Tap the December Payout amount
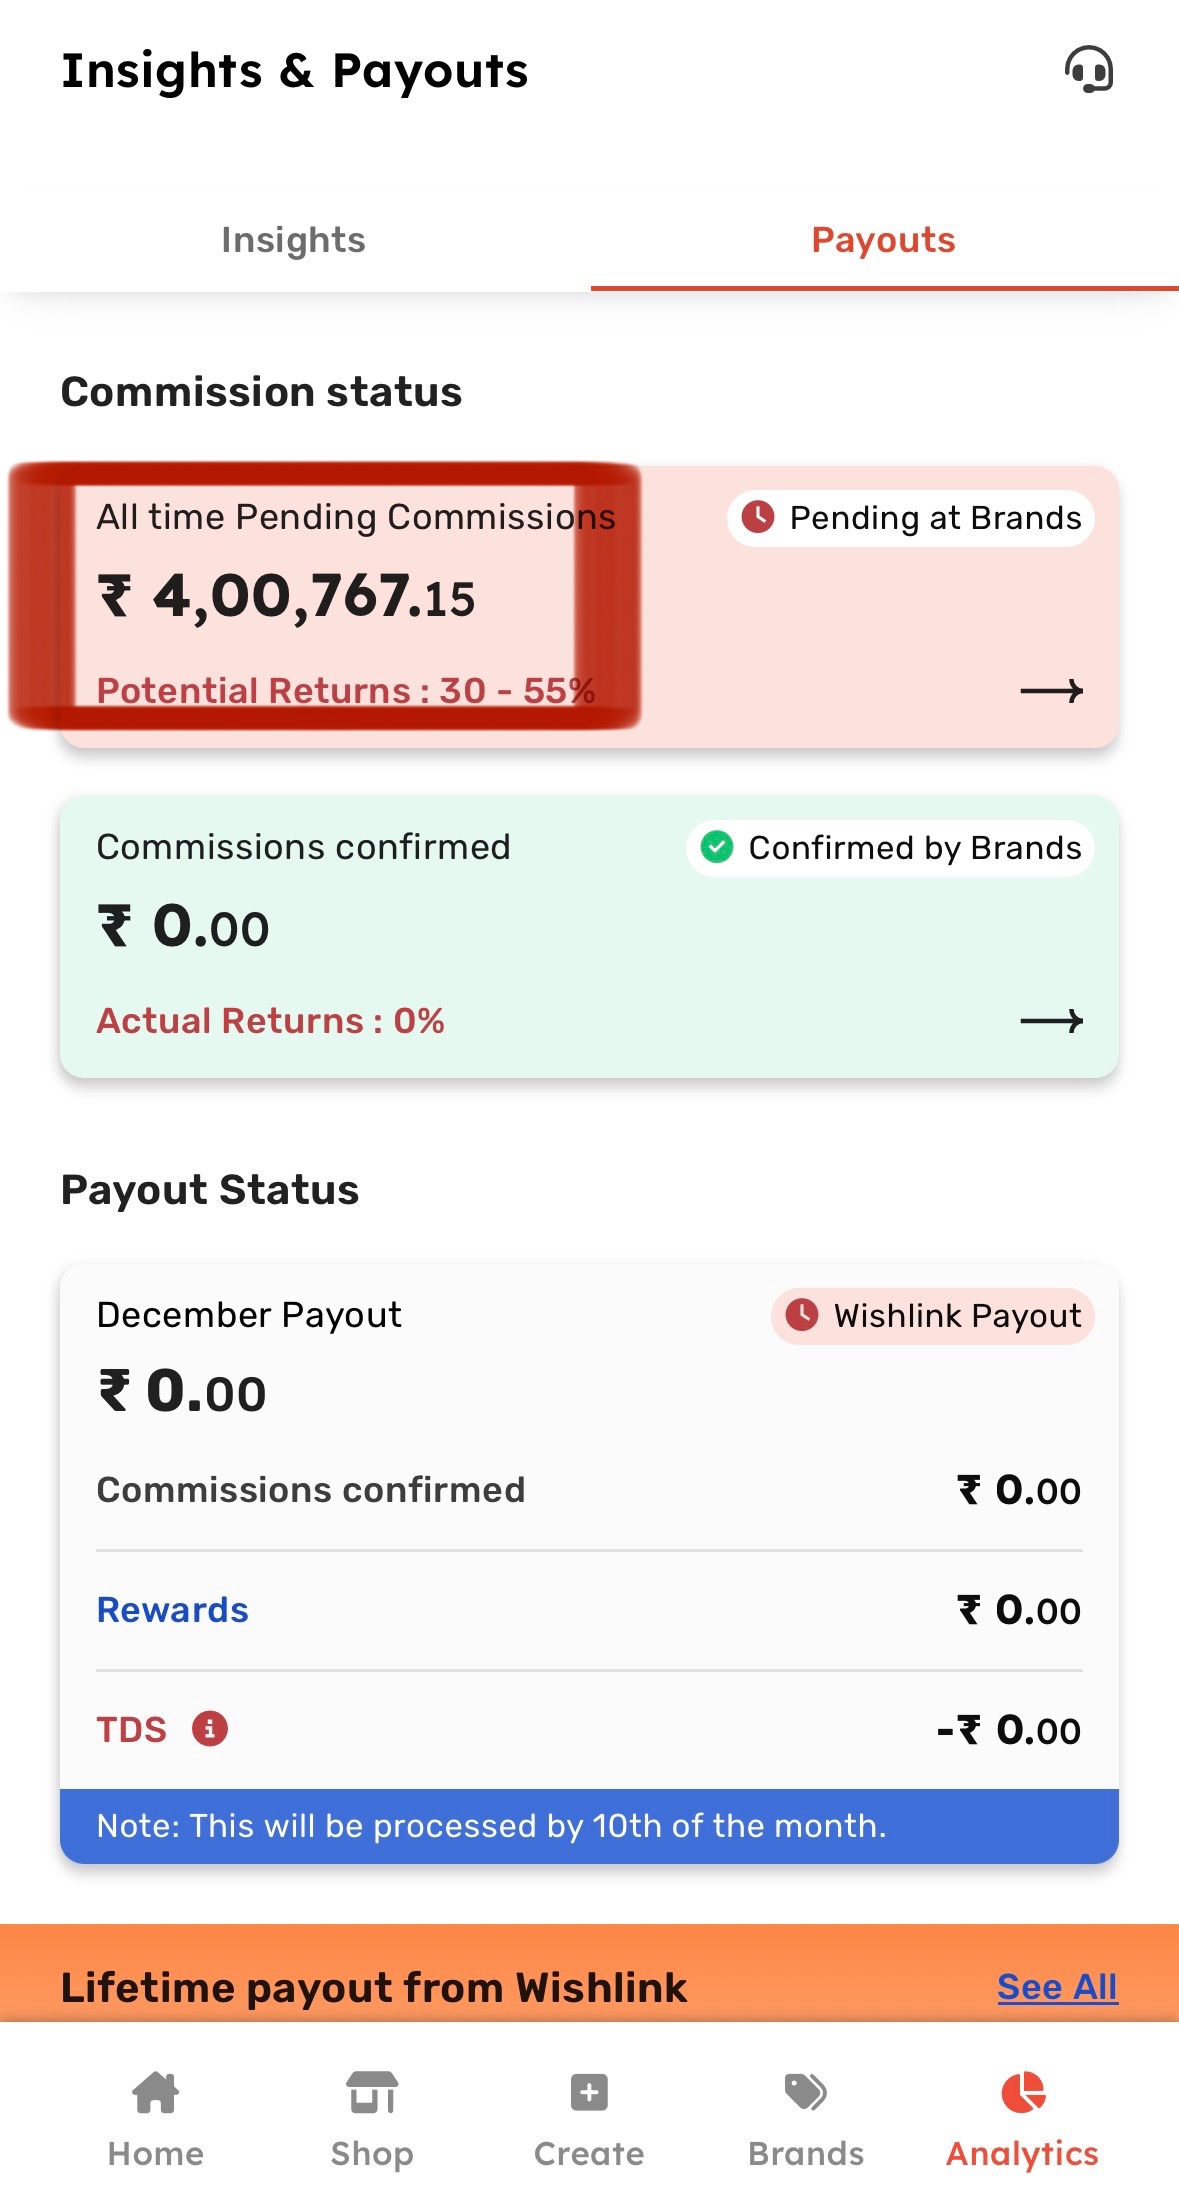The image size is (1179, 2206). point(183,1392)
